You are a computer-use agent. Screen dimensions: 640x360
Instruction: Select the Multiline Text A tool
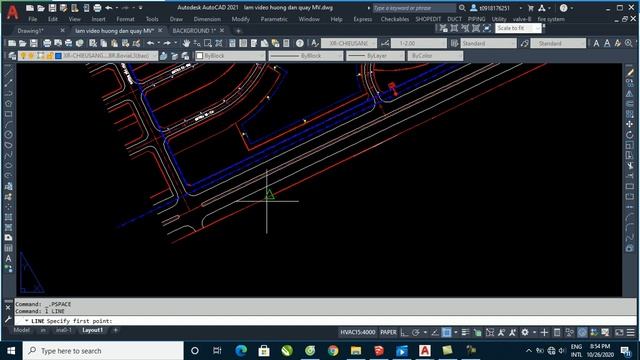pos(8,259)
